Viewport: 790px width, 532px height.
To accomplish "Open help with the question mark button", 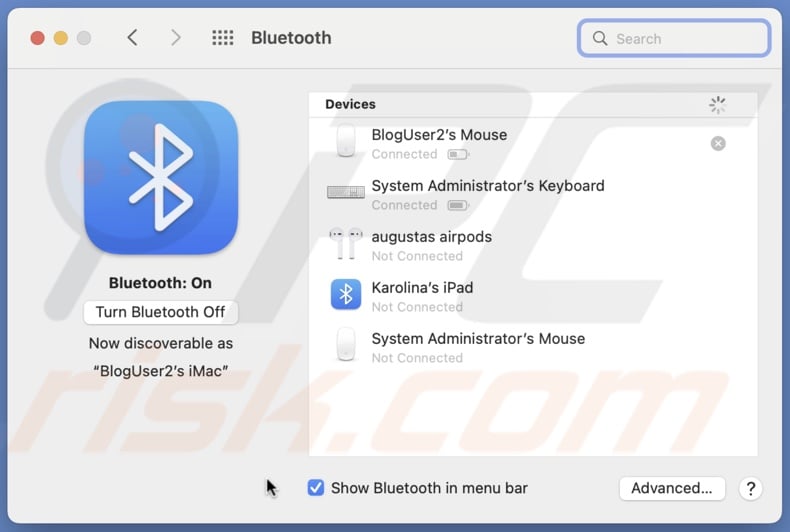I will [751, 488].
